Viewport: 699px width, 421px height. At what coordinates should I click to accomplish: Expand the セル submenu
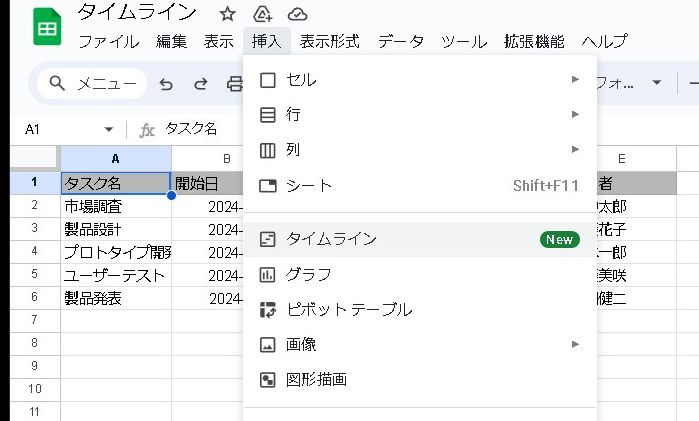[420, 79]
